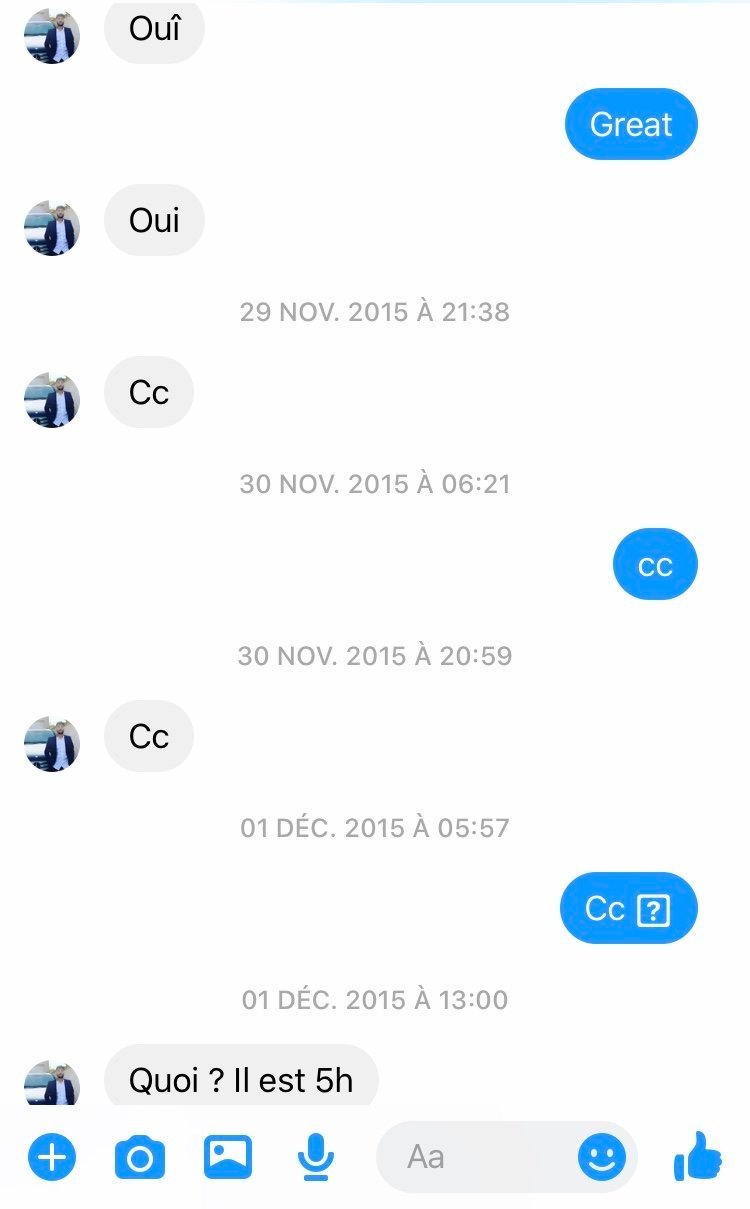Tap the sent "Cc ?" emoji message bubble
The width and height of the screenshot is (750, 1209).
click(x=628, y=908)
